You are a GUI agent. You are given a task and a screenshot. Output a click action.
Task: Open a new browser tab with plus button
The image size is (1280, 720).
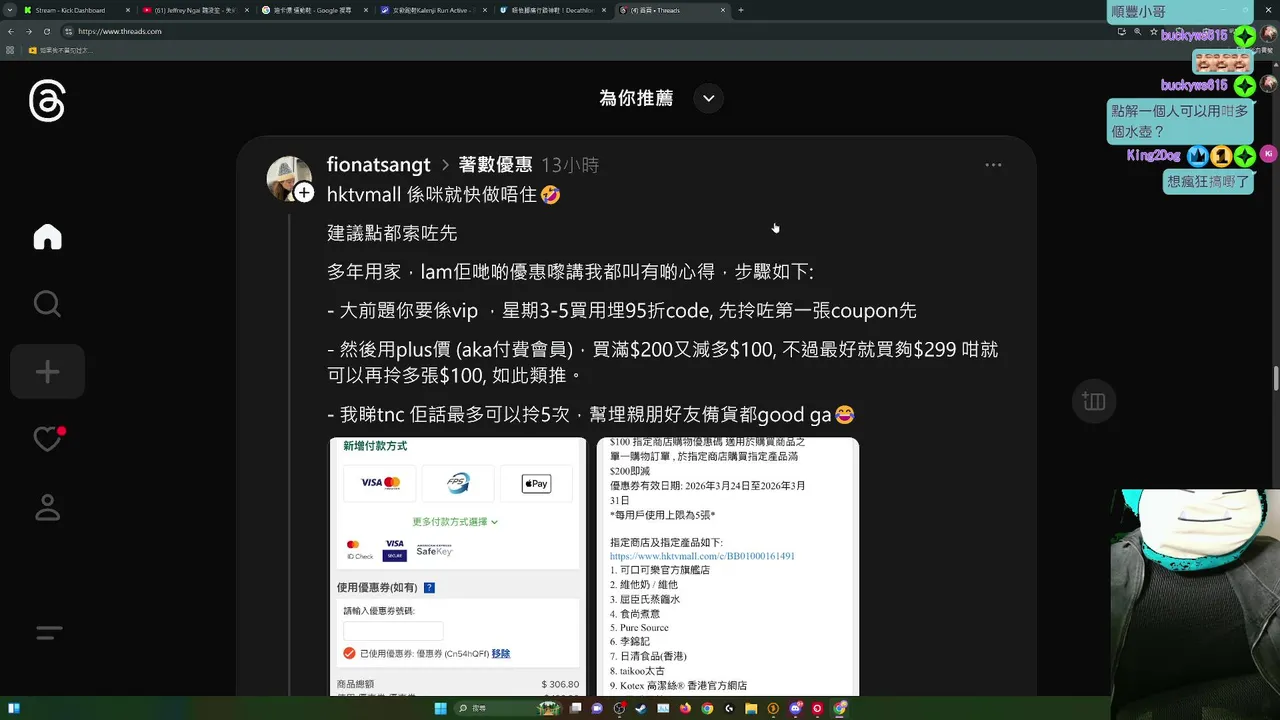(x=741, y=10)
